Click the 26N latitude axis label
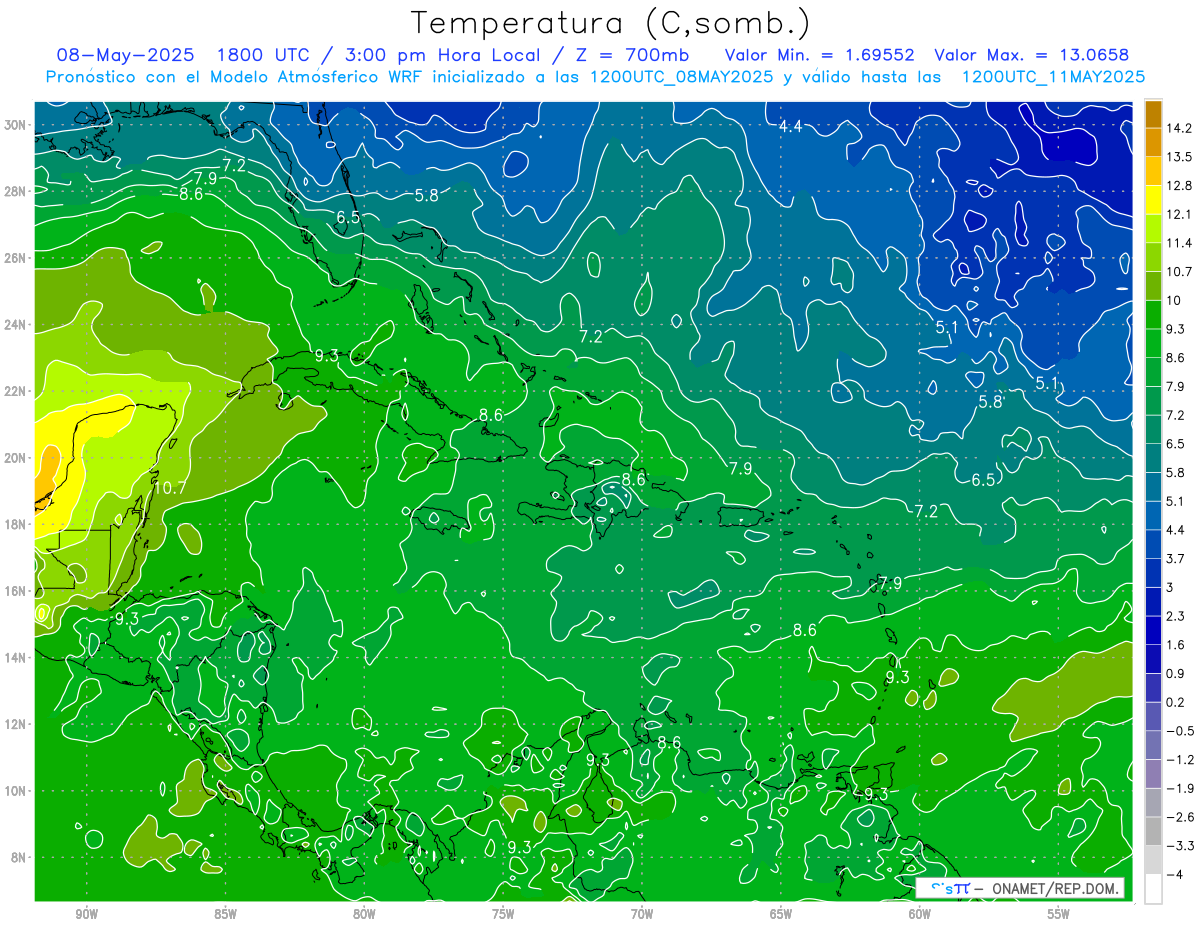The image size is (1200, 927). [x=15, y=258]
